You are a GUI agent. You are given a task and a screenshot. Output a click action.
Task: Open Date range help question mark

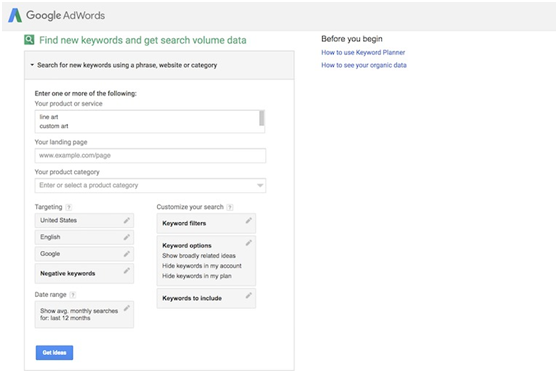[x=73, y=295]
